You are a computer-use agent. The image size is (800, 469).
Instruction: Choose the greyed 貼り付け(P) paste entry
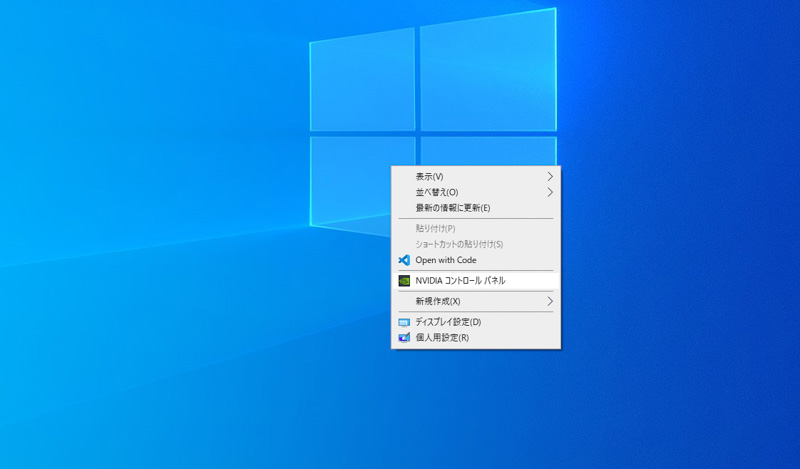[x=476, y=229]
